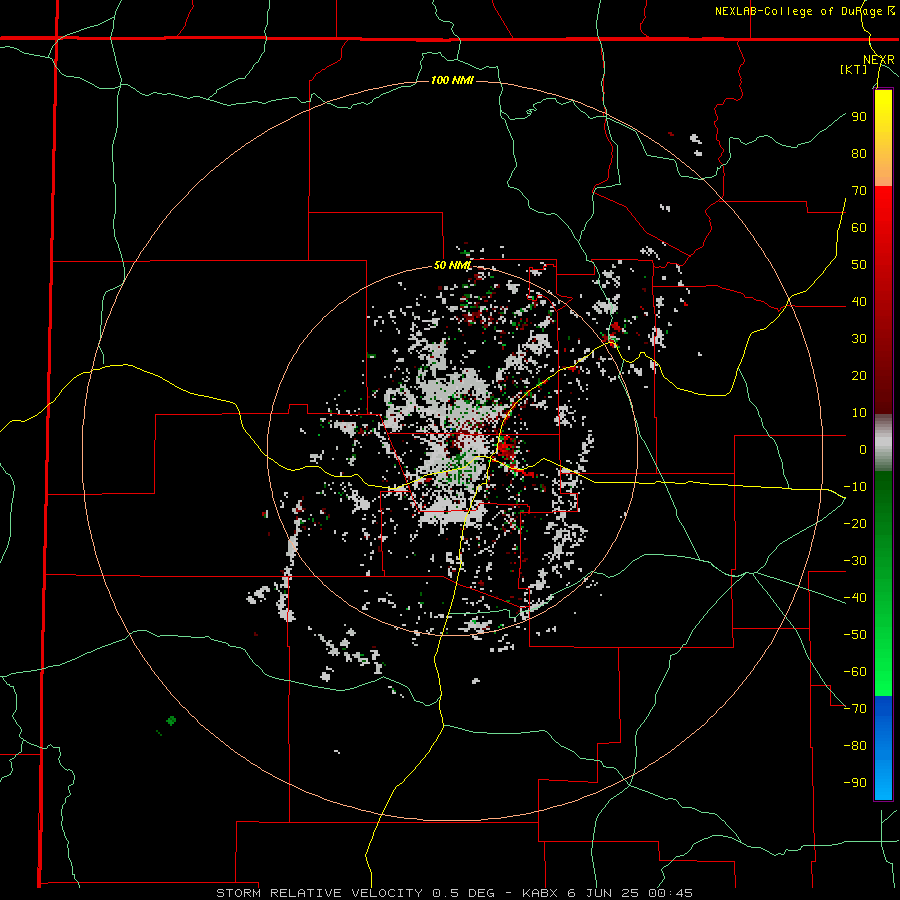The image size is (900, 900).
Task: Click the -40 scale label
Action: point(855,598)
